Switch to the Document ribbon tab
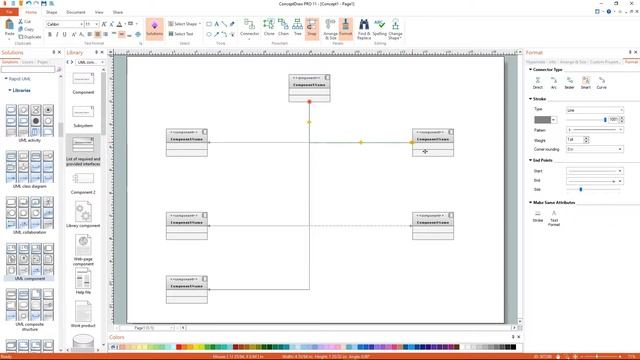The width and height of the screenshot is (640, 360). (x=76, y=12)
